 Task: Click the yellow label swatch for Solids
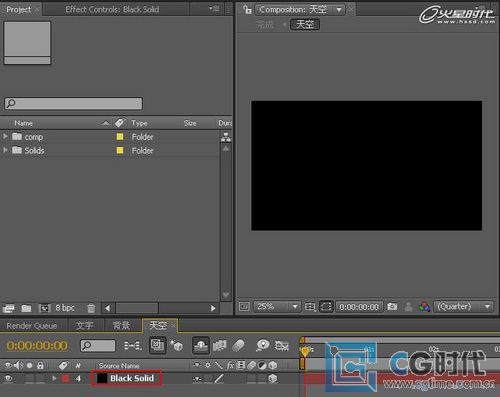coord(120,150)
